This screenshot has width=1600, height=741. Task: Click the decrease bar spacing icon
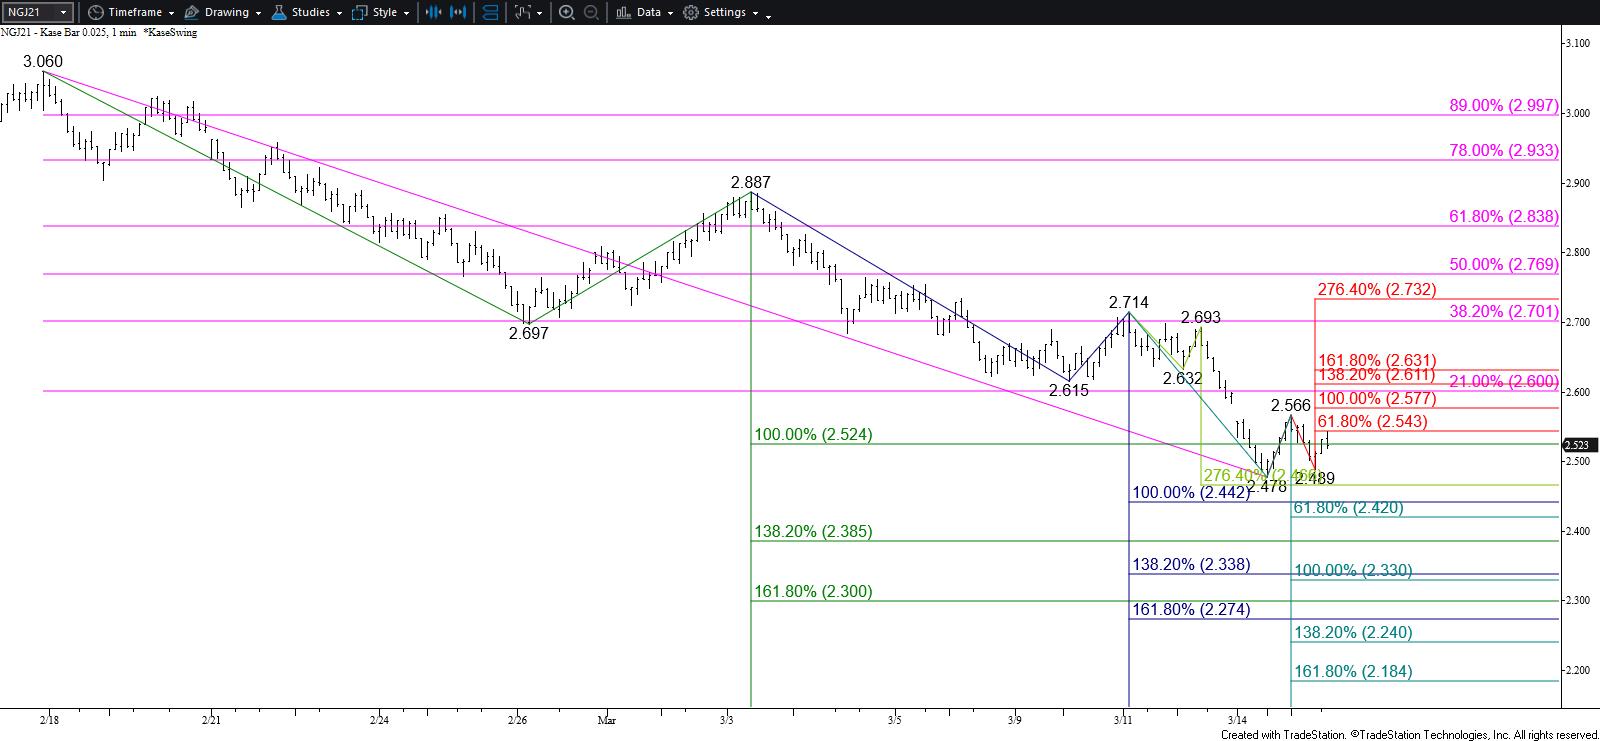pyautogui.click(x=433, y=13)
